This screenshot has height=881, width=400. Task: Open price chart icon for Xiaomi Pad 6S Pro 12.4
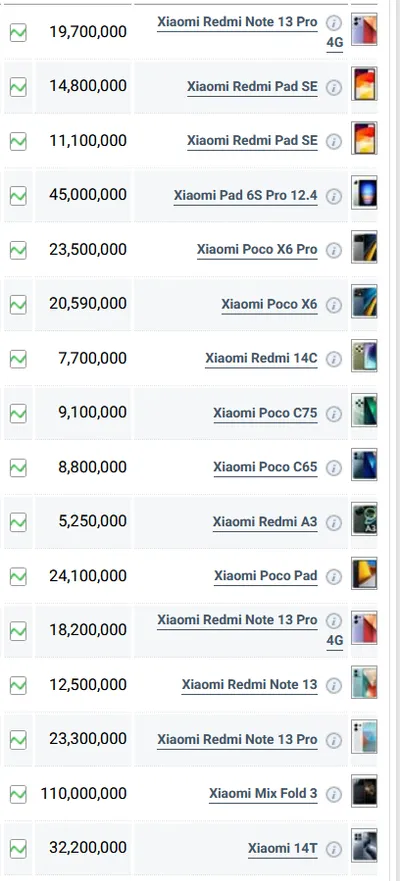(18, 196)
